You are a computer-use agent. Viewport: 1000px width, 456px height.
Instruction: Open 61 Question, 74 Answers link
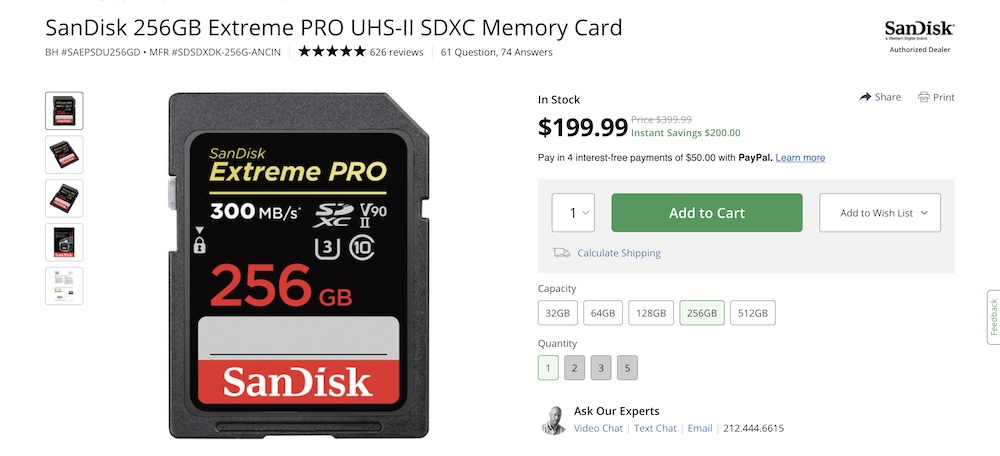[x=497, y=52]
